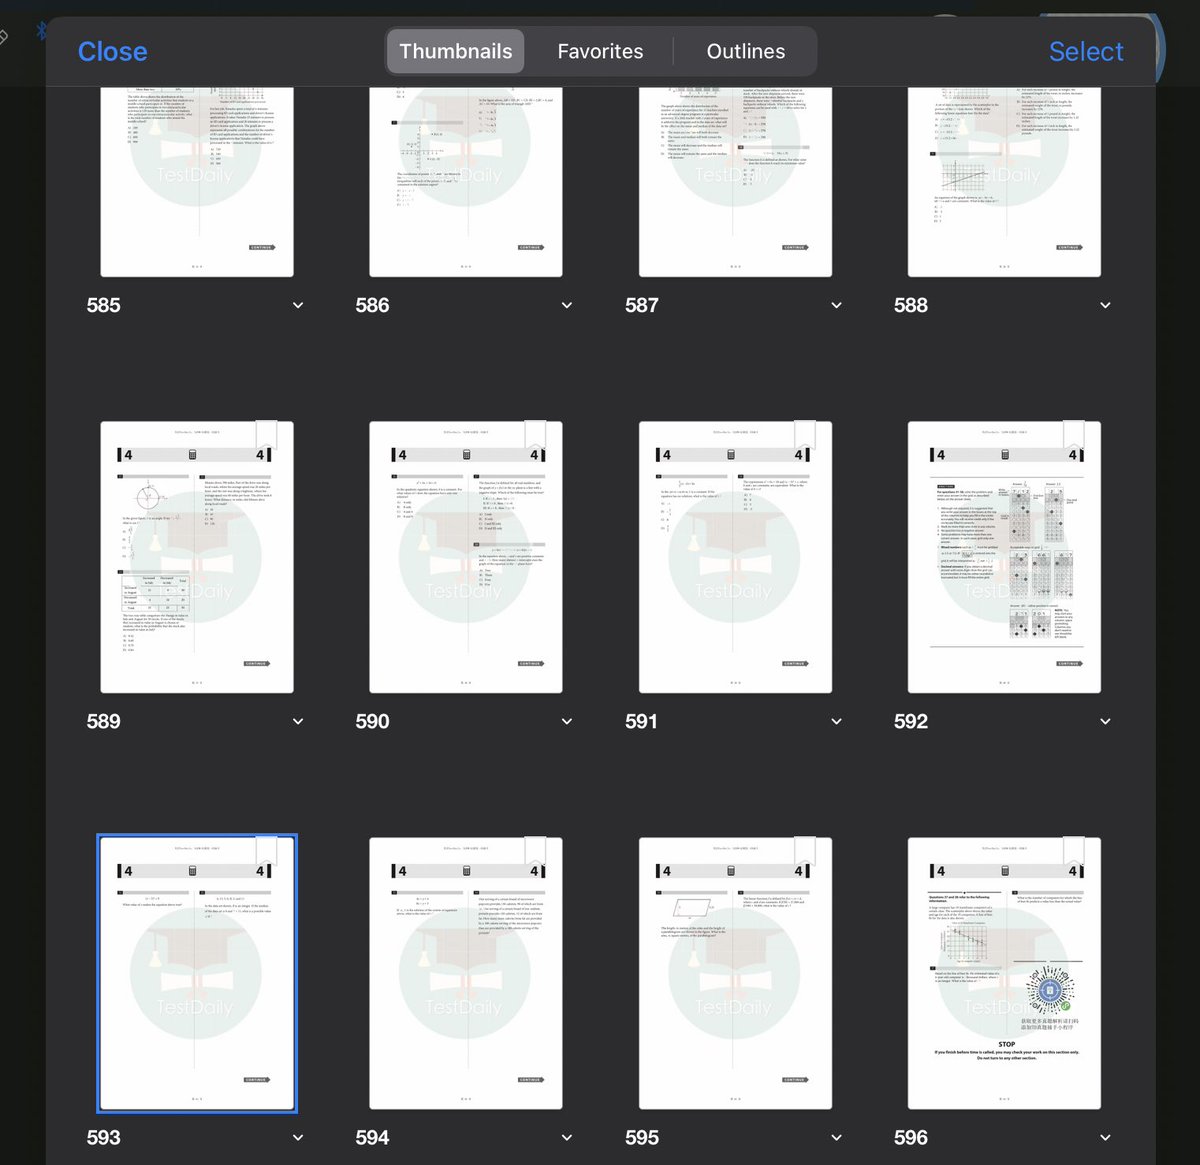1200x1165 pixels.
Task: Click the page number label 590
Action: (x=372, y=721)
